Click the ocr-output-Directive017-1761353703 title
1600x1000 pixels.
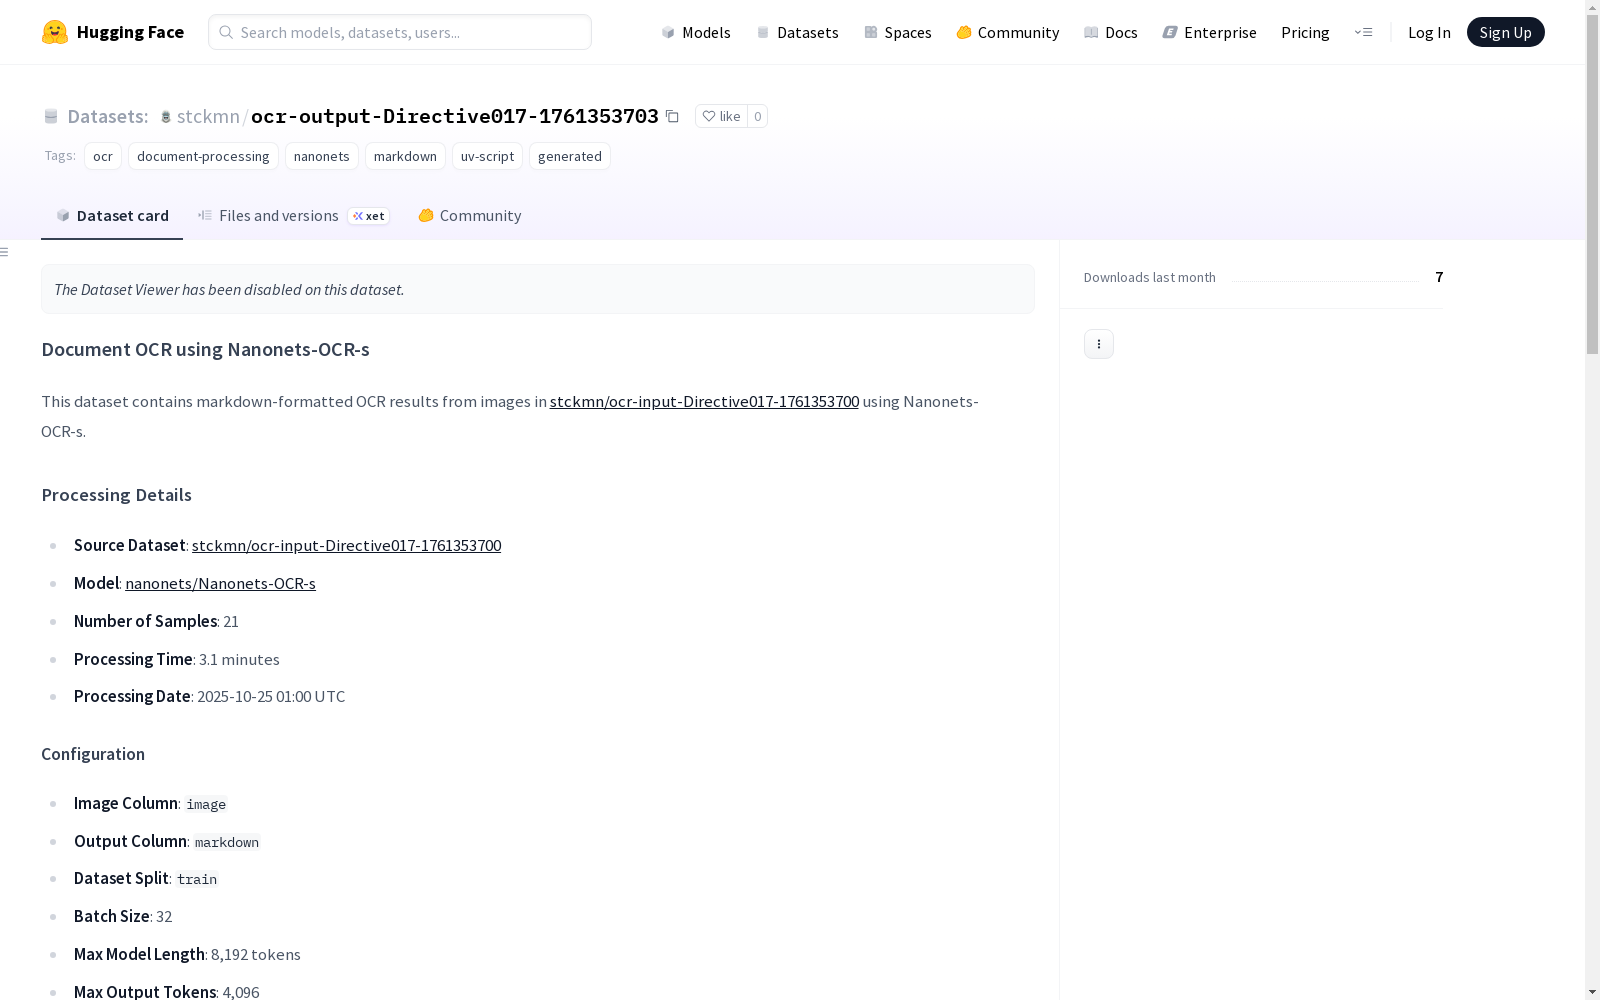pyautogui.click(x=455, y=116)
